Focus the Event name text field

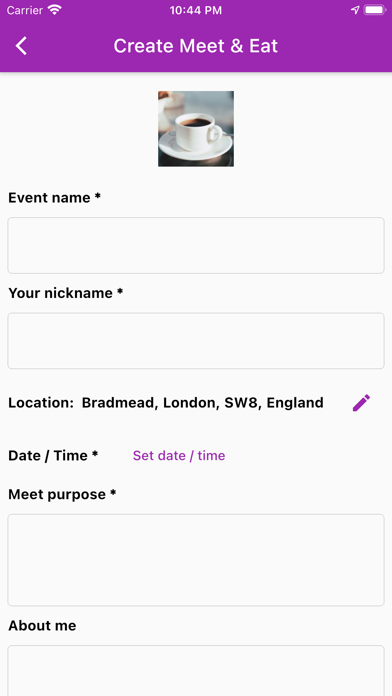[196, 245]
